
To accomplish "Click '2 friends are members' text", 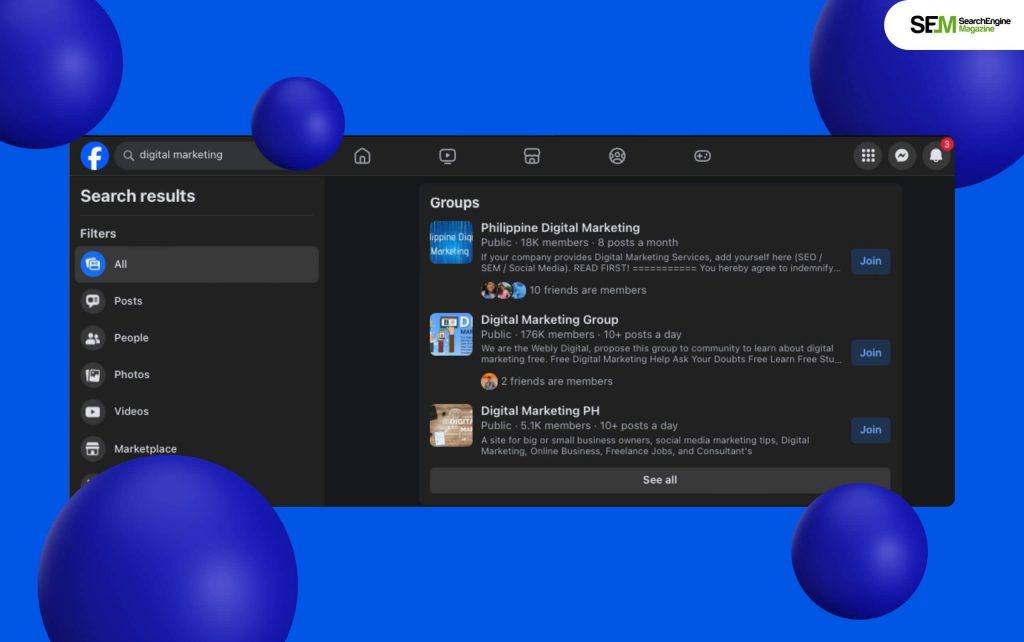I will coord(556,381).
